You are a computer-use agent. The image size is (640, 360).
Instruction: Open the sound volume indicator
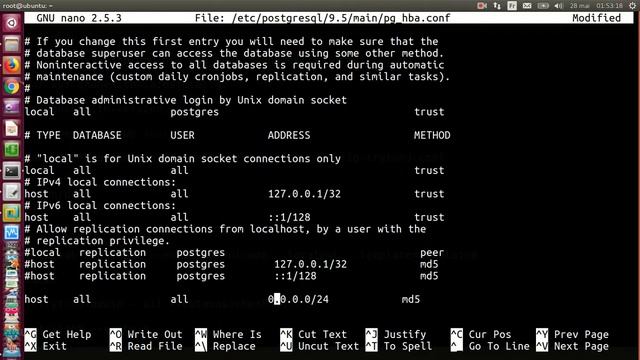[558, 6]
